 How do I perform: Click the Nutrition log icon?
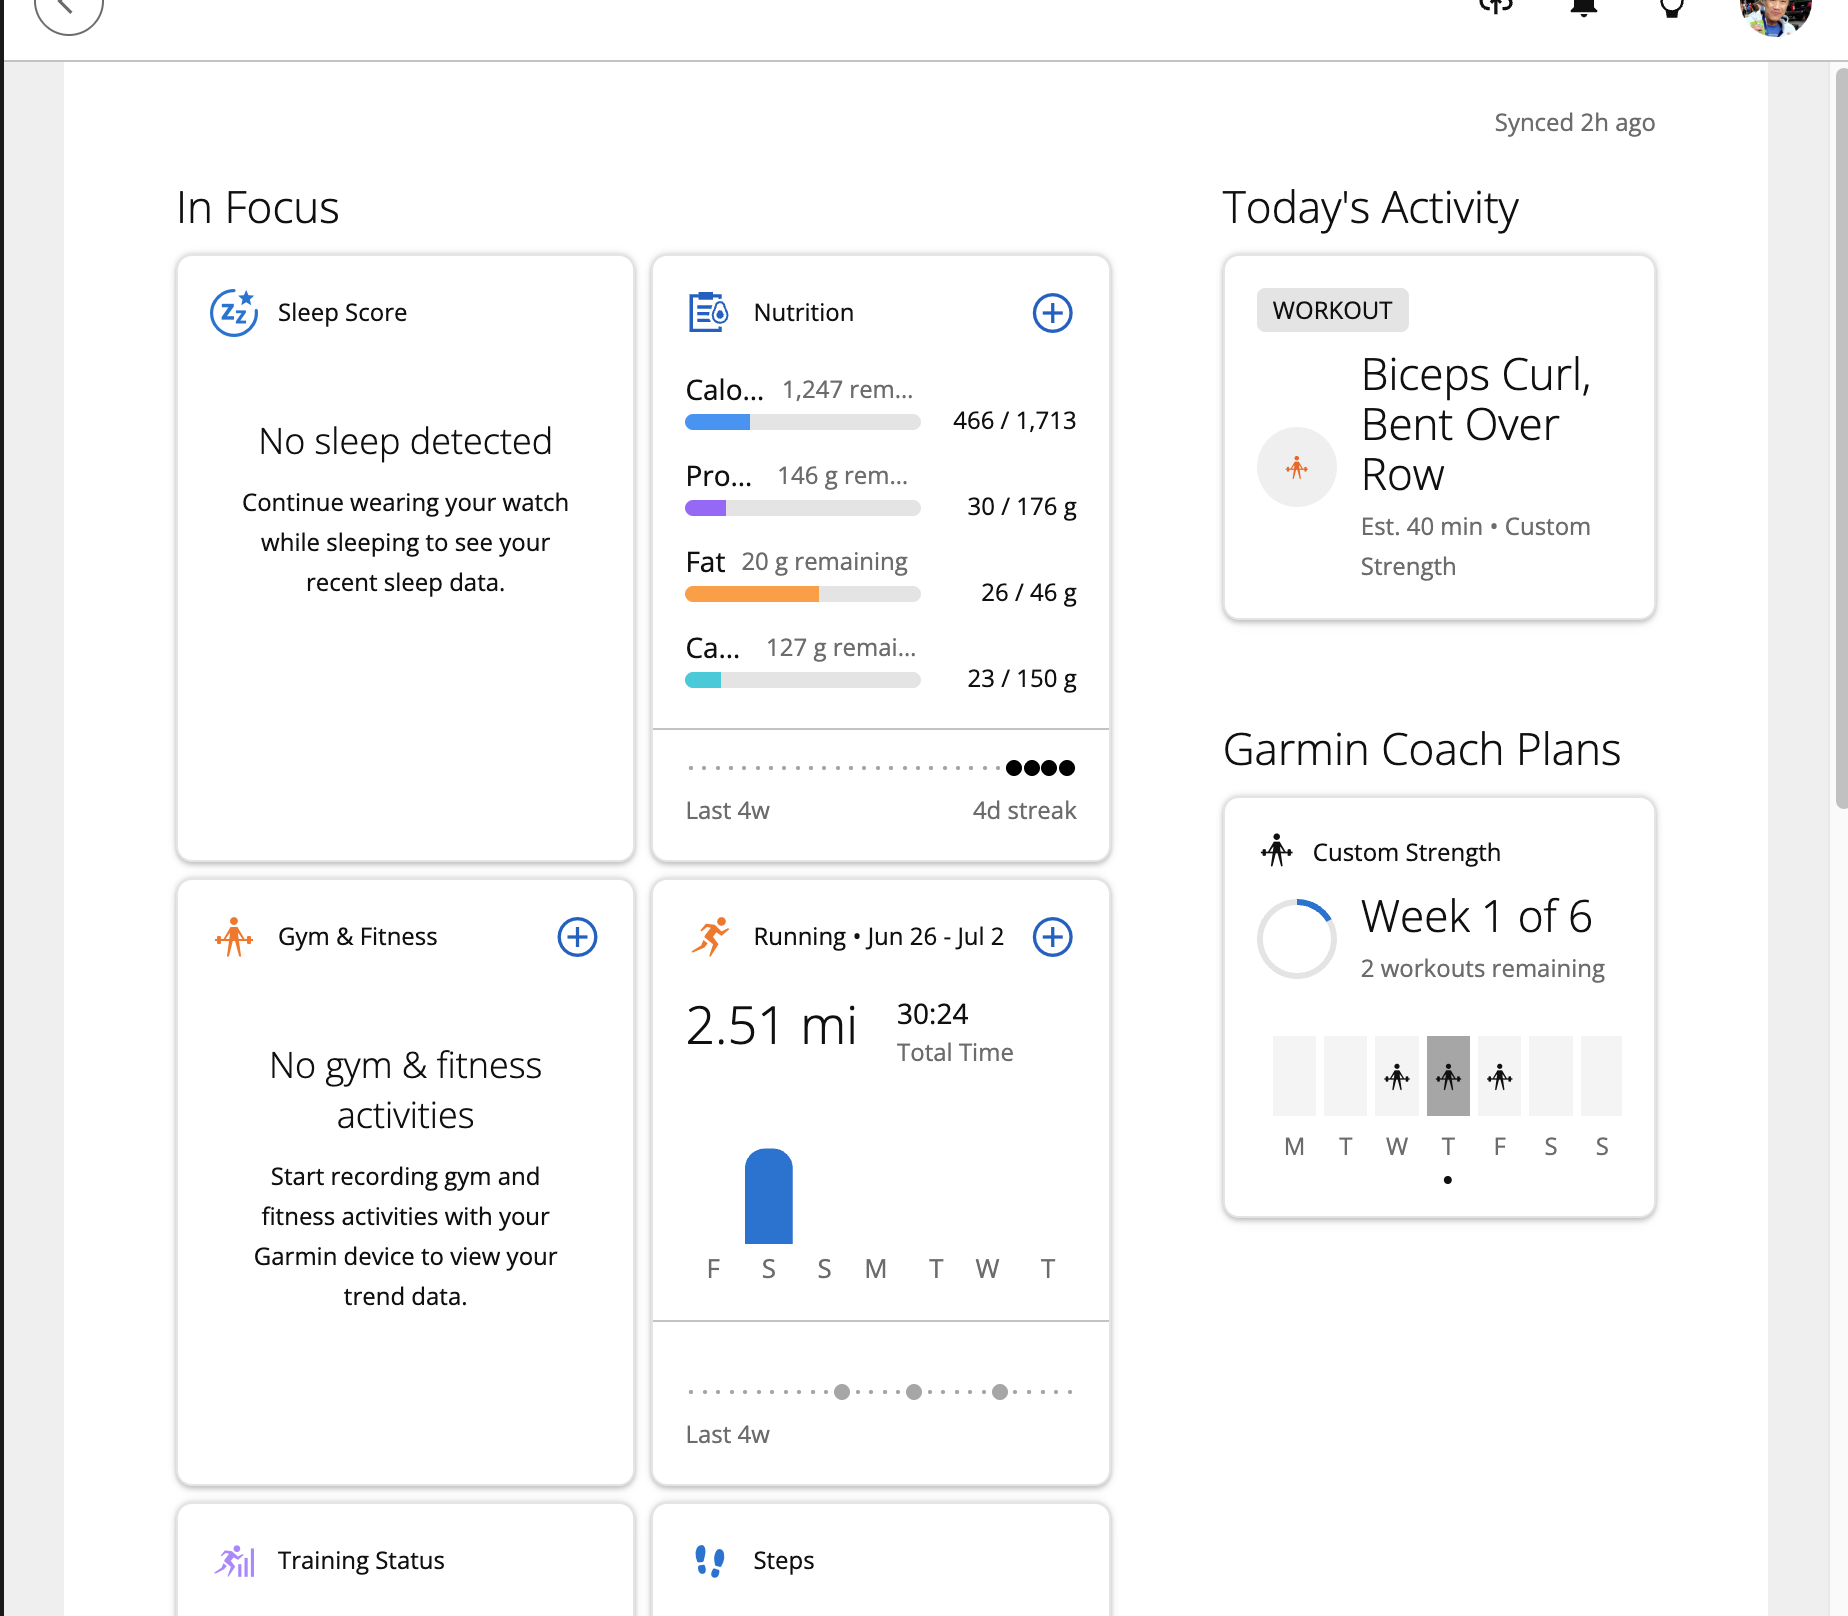709,312
